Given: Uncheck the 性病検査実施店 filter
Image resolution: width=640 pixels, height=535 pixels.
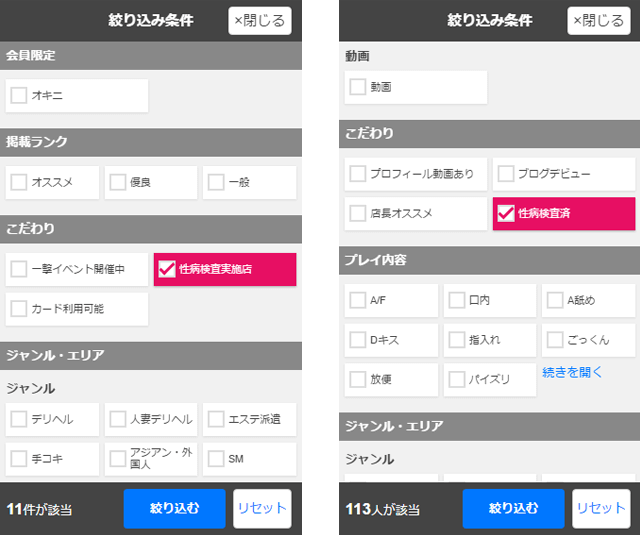Looking at the screenshot, I should pos(167,269).
